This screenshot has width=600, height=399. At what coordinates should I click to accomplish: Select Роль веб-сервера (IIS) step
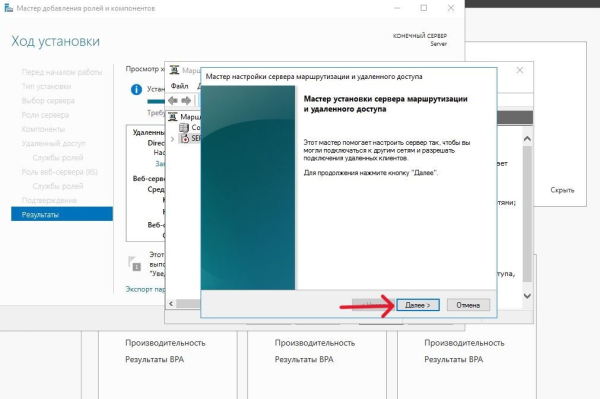pos(59,172)
